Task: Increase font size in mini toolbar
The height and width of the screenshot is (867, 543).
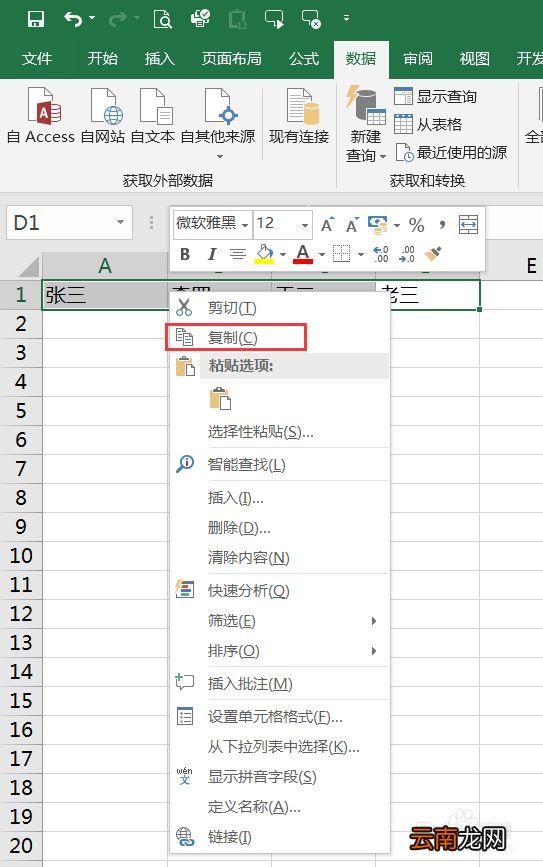Action: click(327, 224)
